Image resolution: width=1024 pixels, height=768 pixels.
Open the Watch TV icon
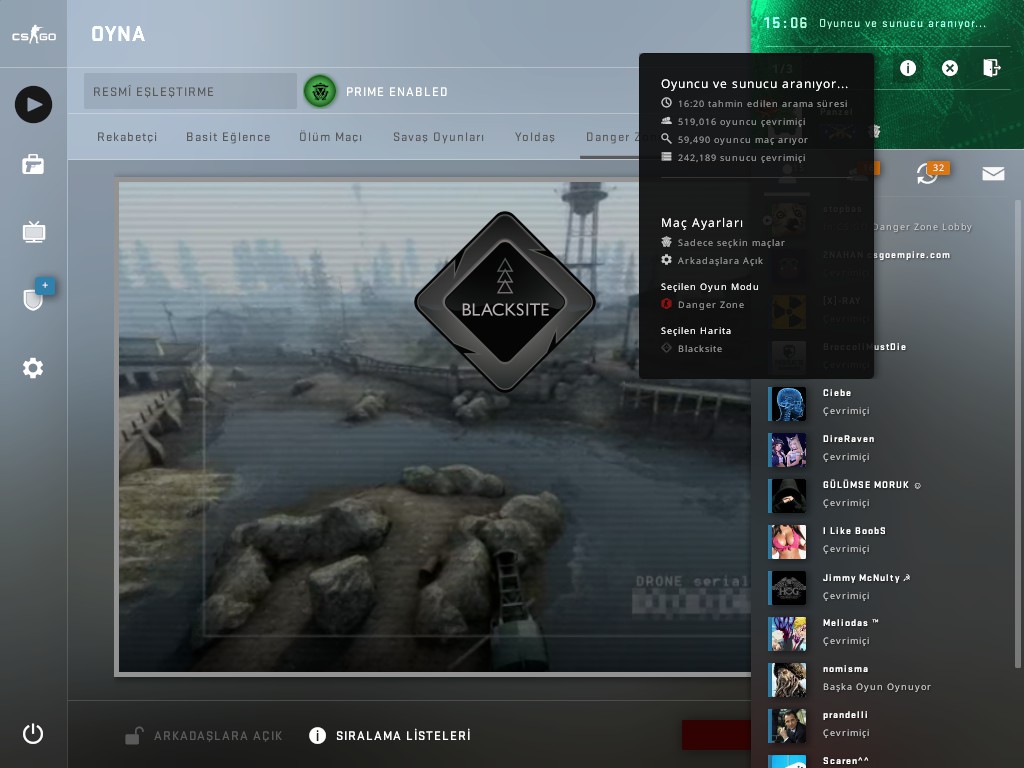(x=33, y=231)
